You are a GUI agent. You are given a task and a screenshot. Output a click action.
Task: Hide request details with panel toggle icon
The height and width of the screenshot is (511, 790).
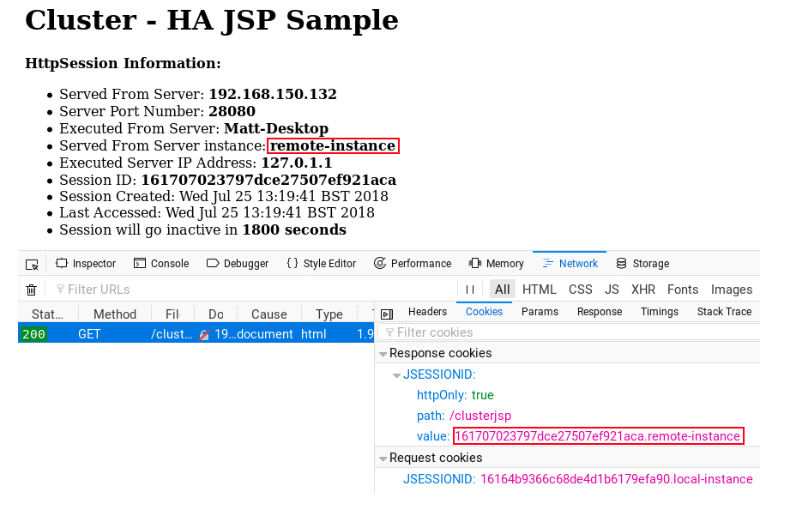coord(387,314)
